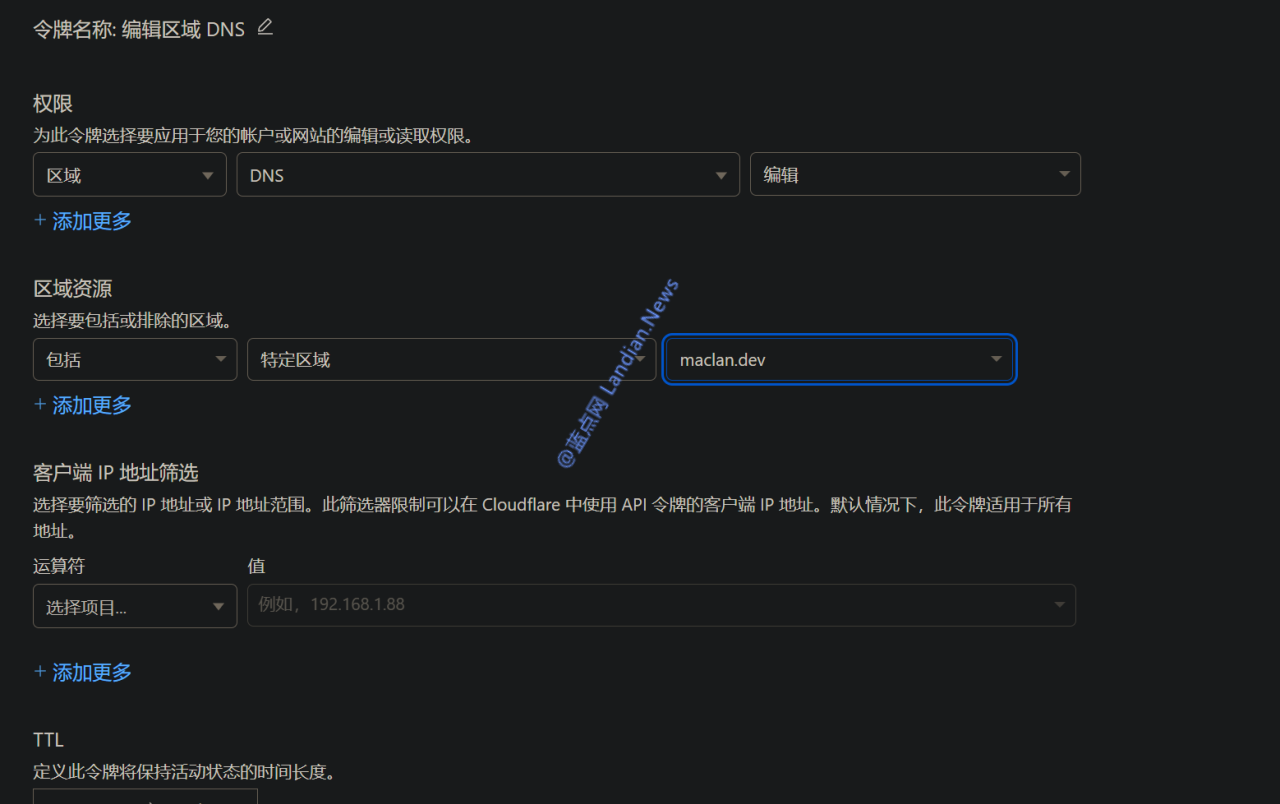Open the 选择项目... operator dropdown
Screen dimensions: 1280x804
[135, 606]
